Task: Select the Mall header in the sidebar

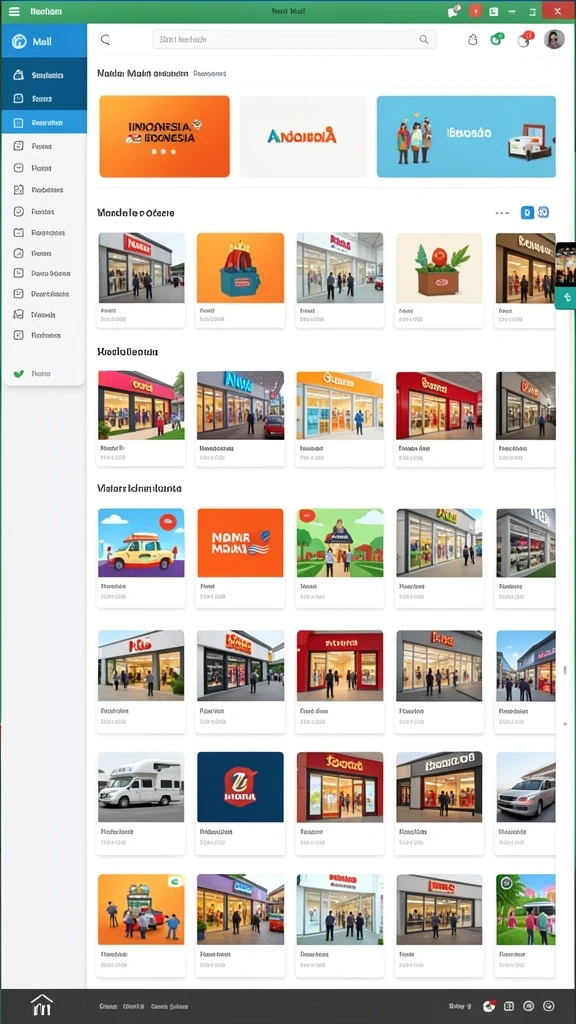Action: [44, 41]
